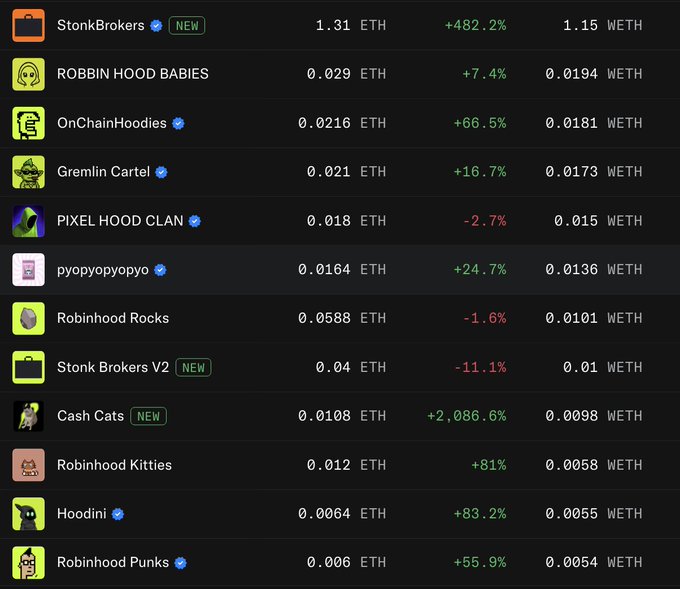Click the 0.0101 WETH offer value
Viewport: 680px width, 589px height.
[594, 318]
